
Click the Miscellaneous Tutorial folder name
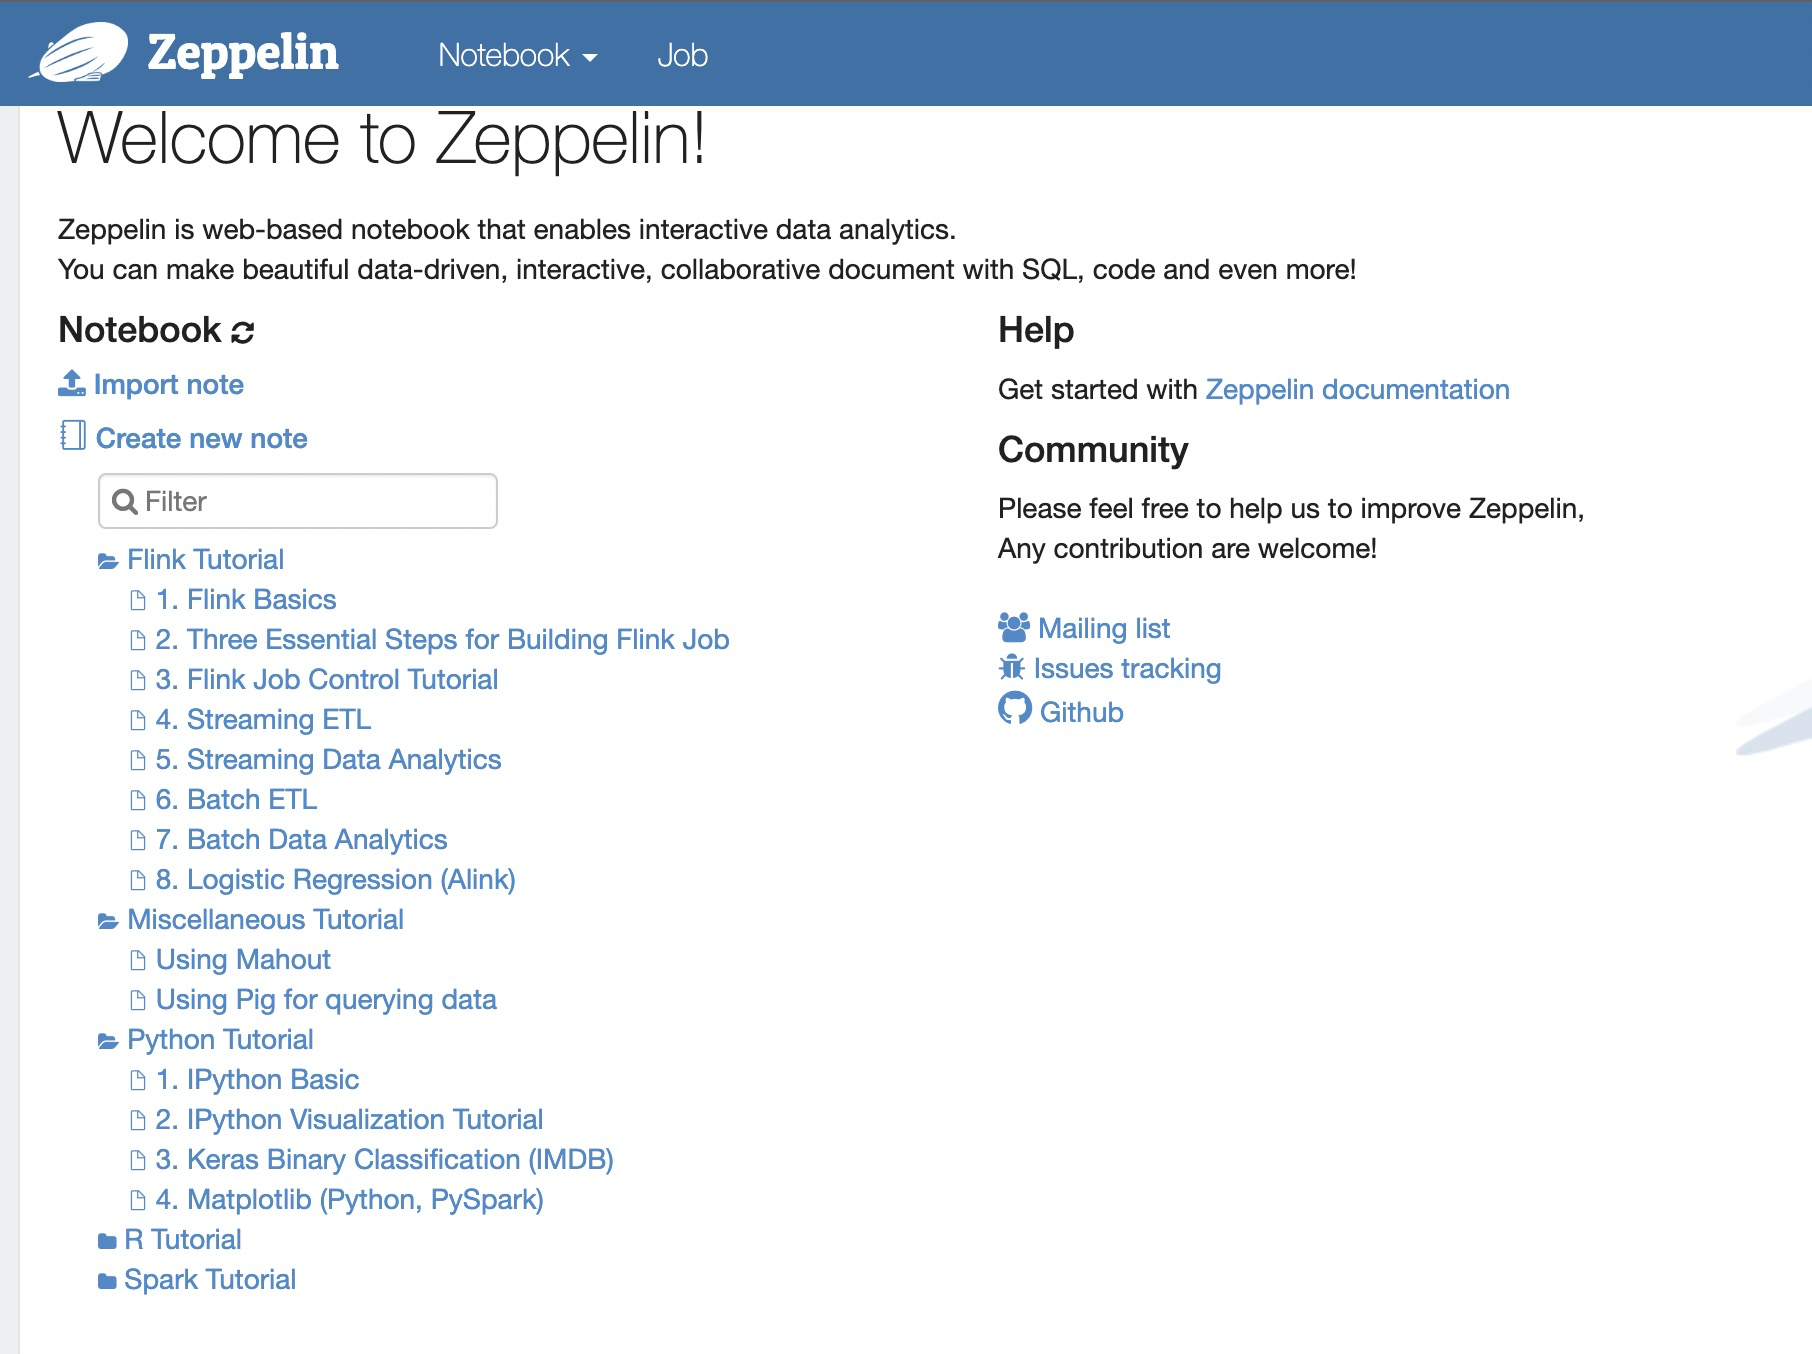(265, 919)
